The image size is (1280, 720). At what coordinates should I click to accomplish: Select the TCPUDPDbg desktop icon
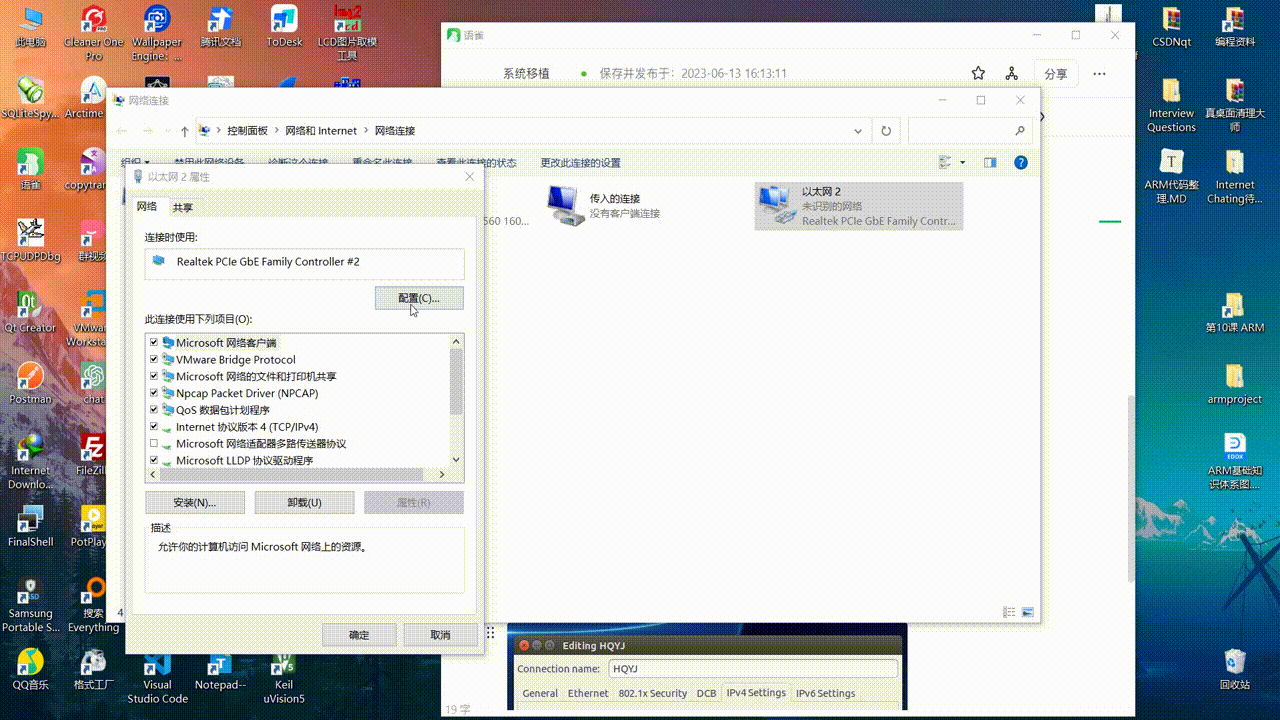pos(31,241)
